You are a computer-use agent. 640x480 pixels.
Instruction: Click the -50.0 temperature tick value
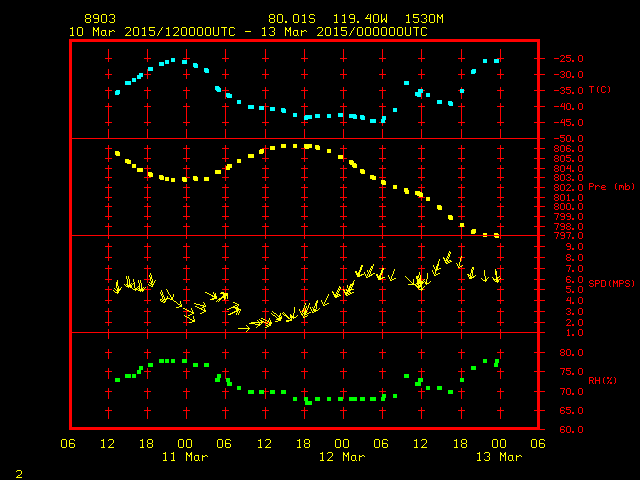tap(569, 139)
